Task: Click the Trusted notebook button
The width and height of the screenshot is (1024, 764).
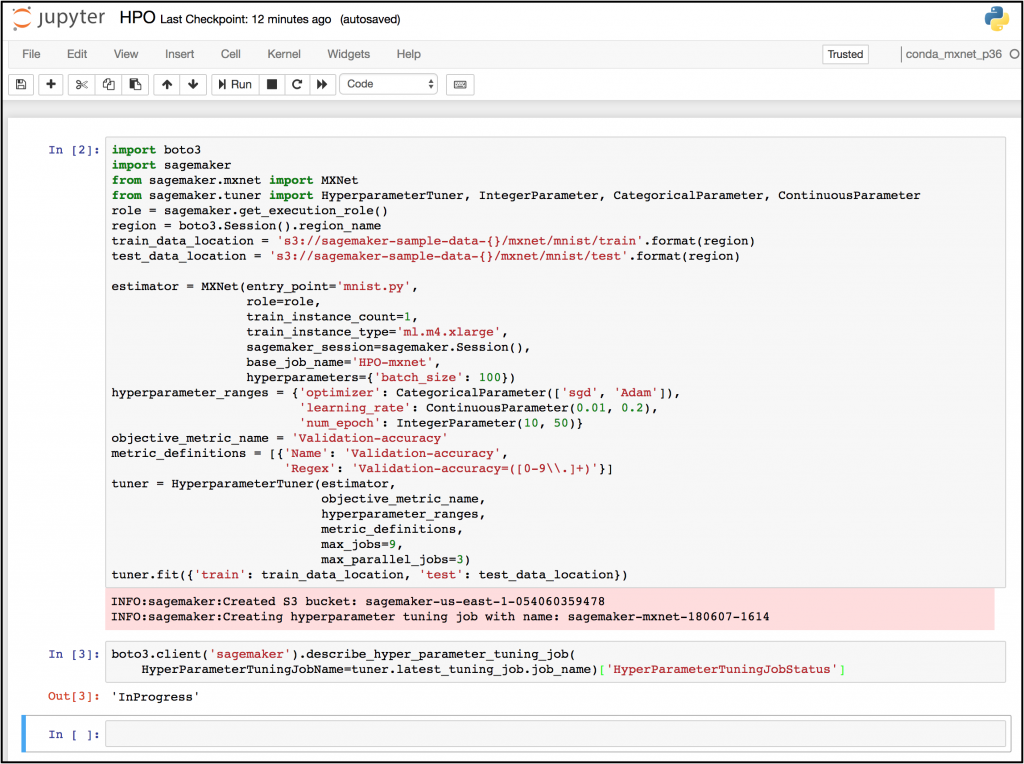Action: [x=846, y=54]
